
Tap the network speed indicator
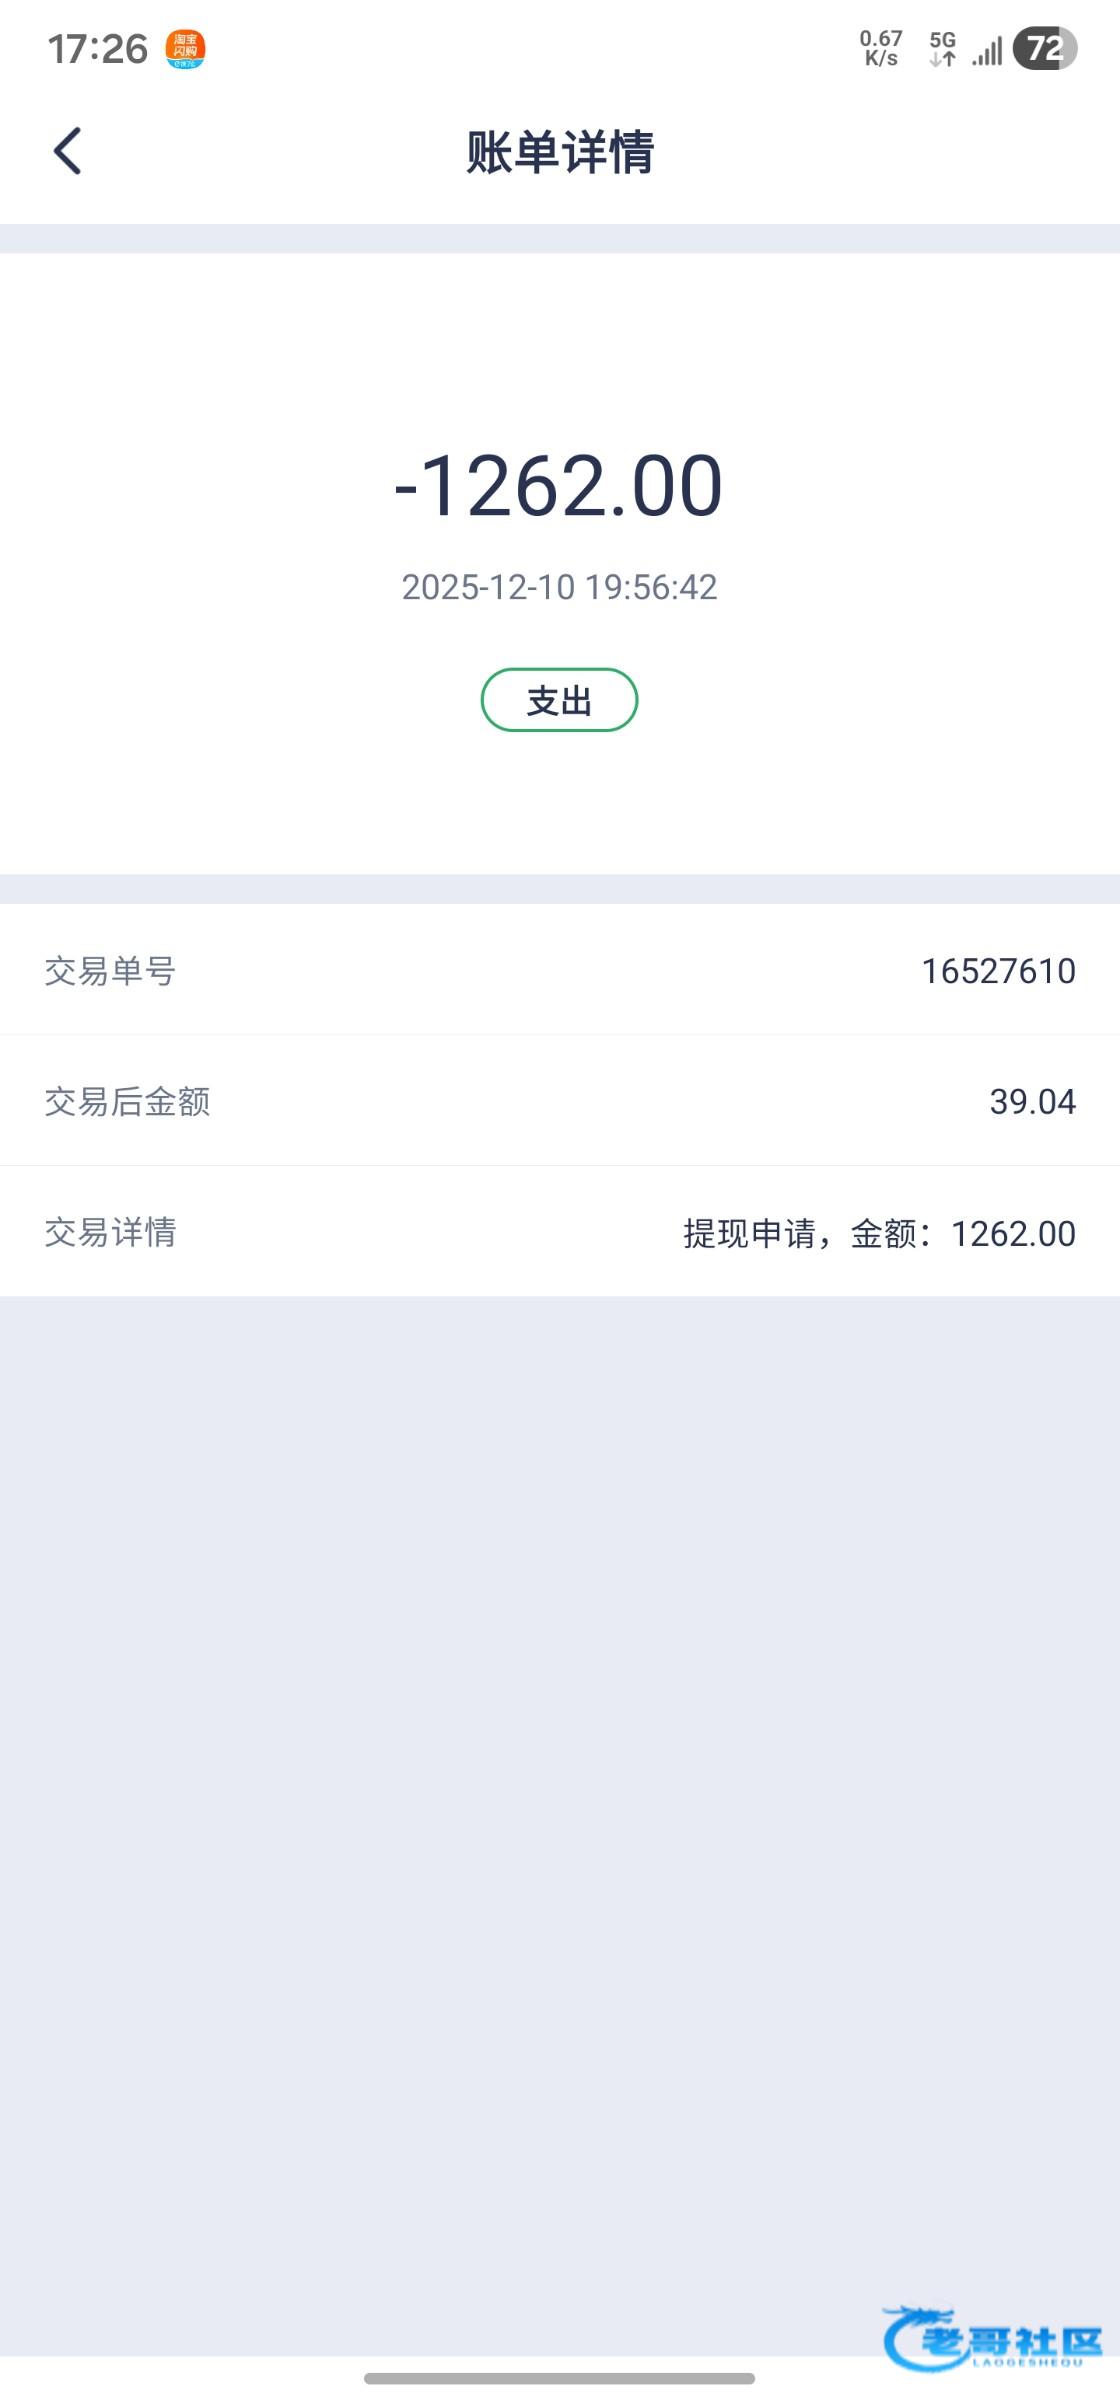point(881,48)
